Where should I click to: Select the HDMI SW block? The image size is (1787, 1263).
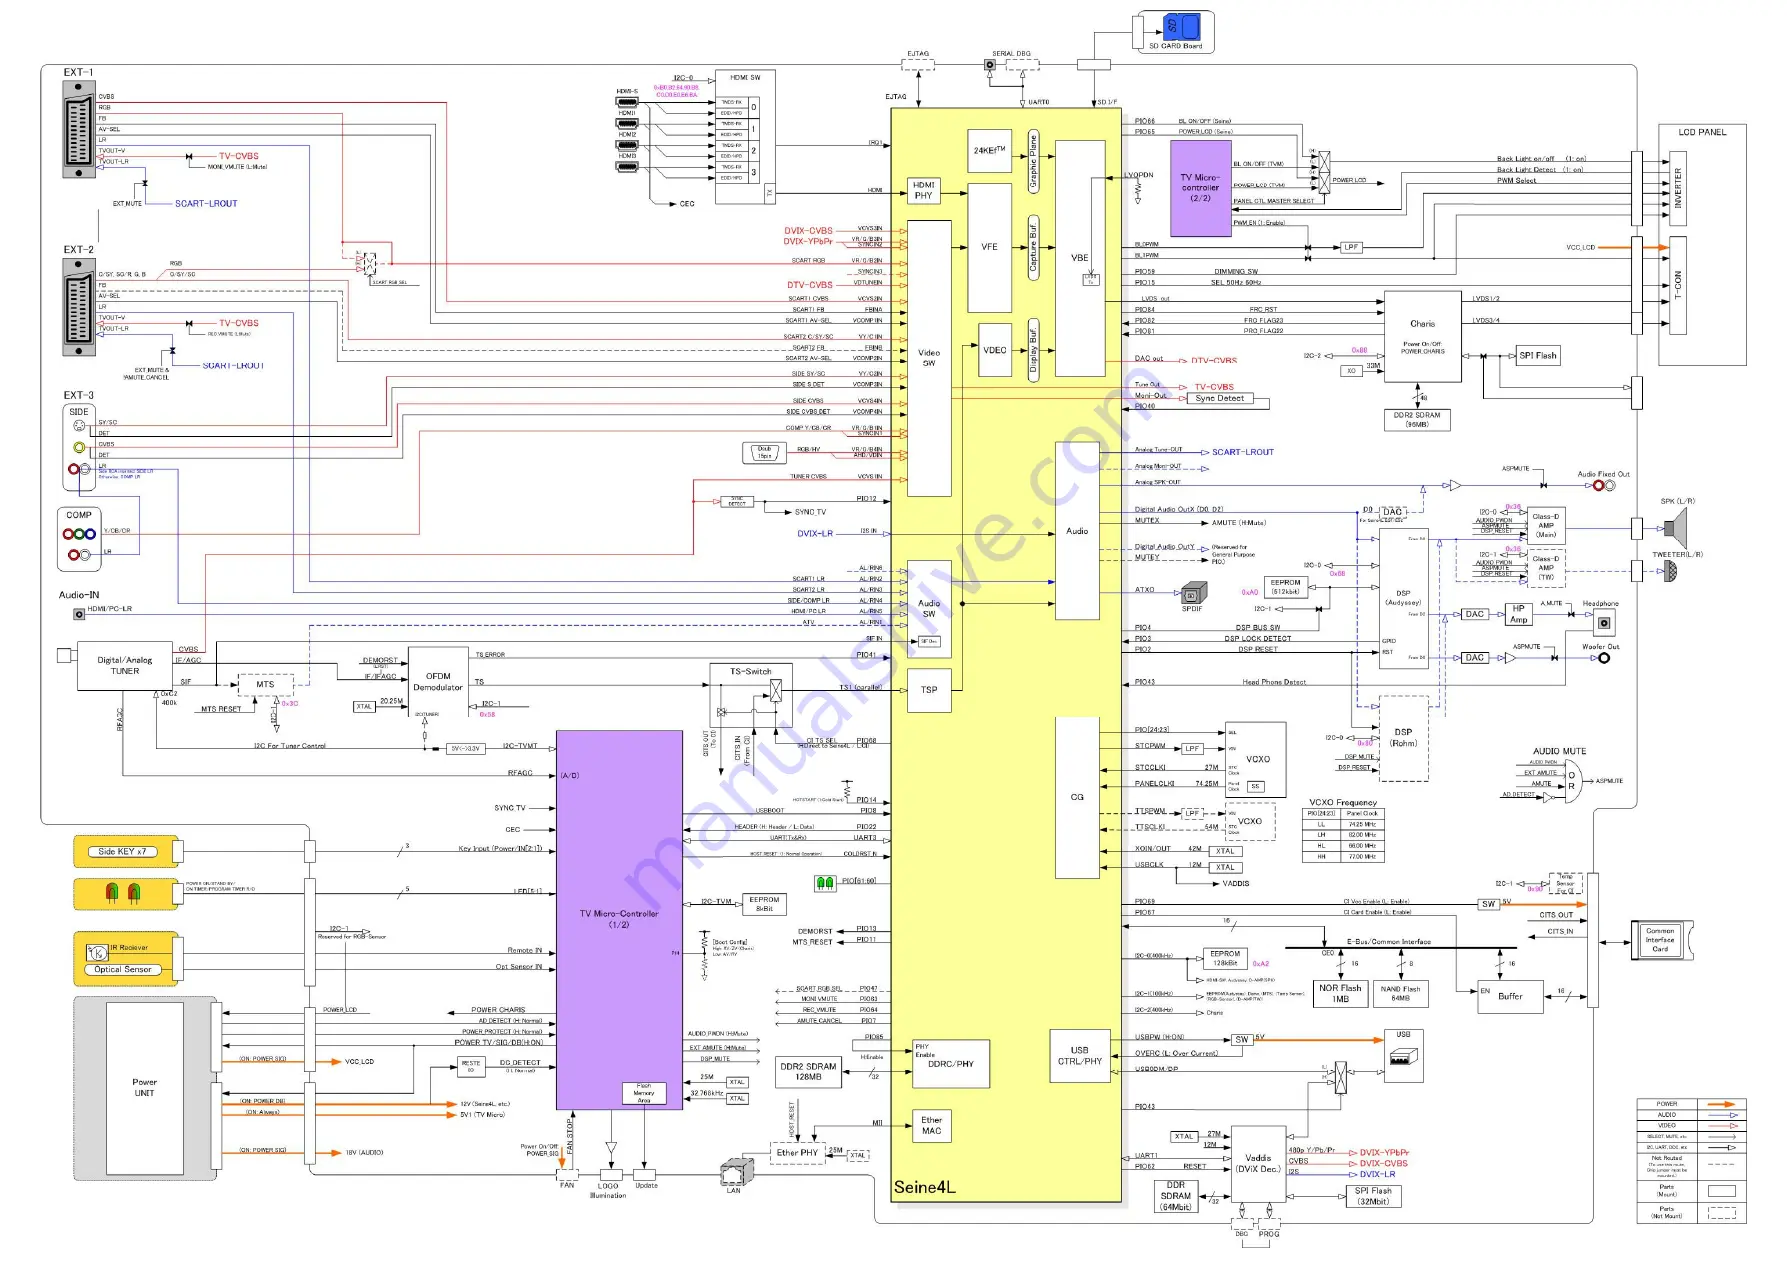(x=745, y=136)
